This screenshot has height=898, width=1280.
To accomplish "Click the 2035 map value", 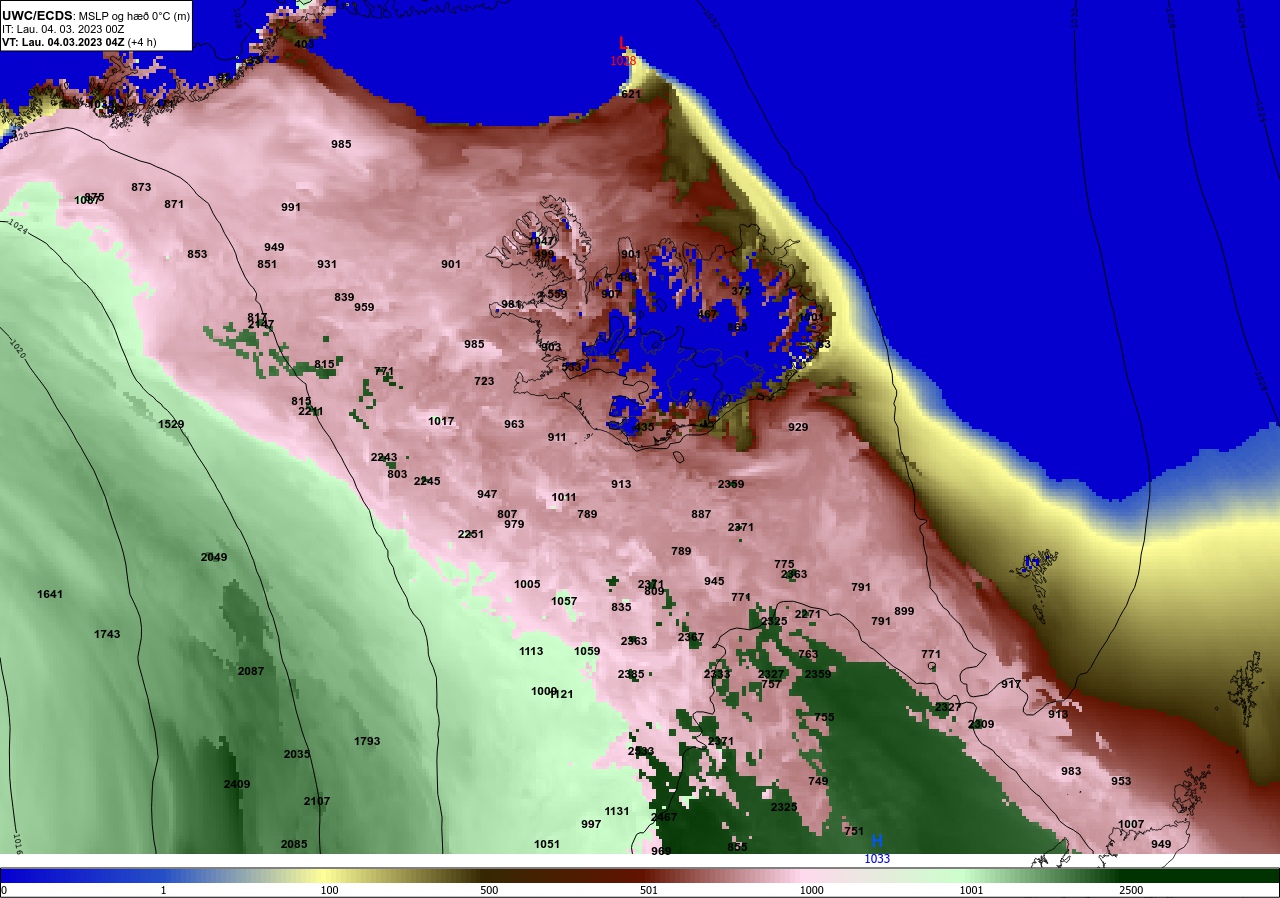I will click(297, 754).
